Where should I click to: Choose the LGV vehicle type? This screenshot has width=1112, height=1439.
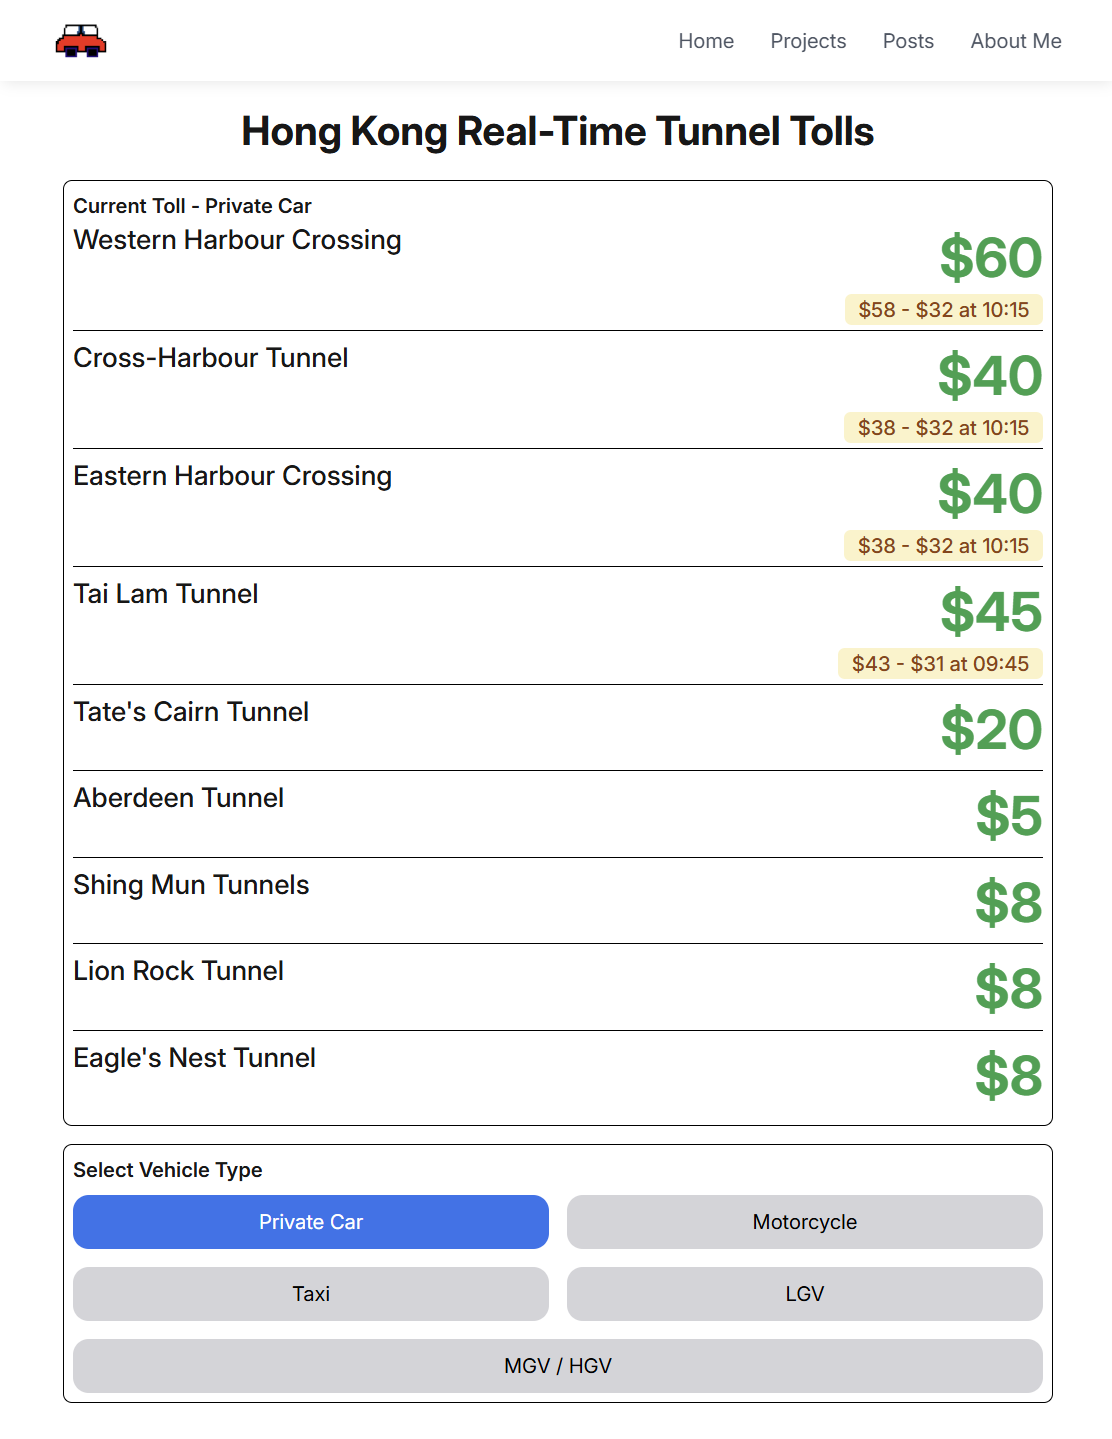coord(804,1294)
